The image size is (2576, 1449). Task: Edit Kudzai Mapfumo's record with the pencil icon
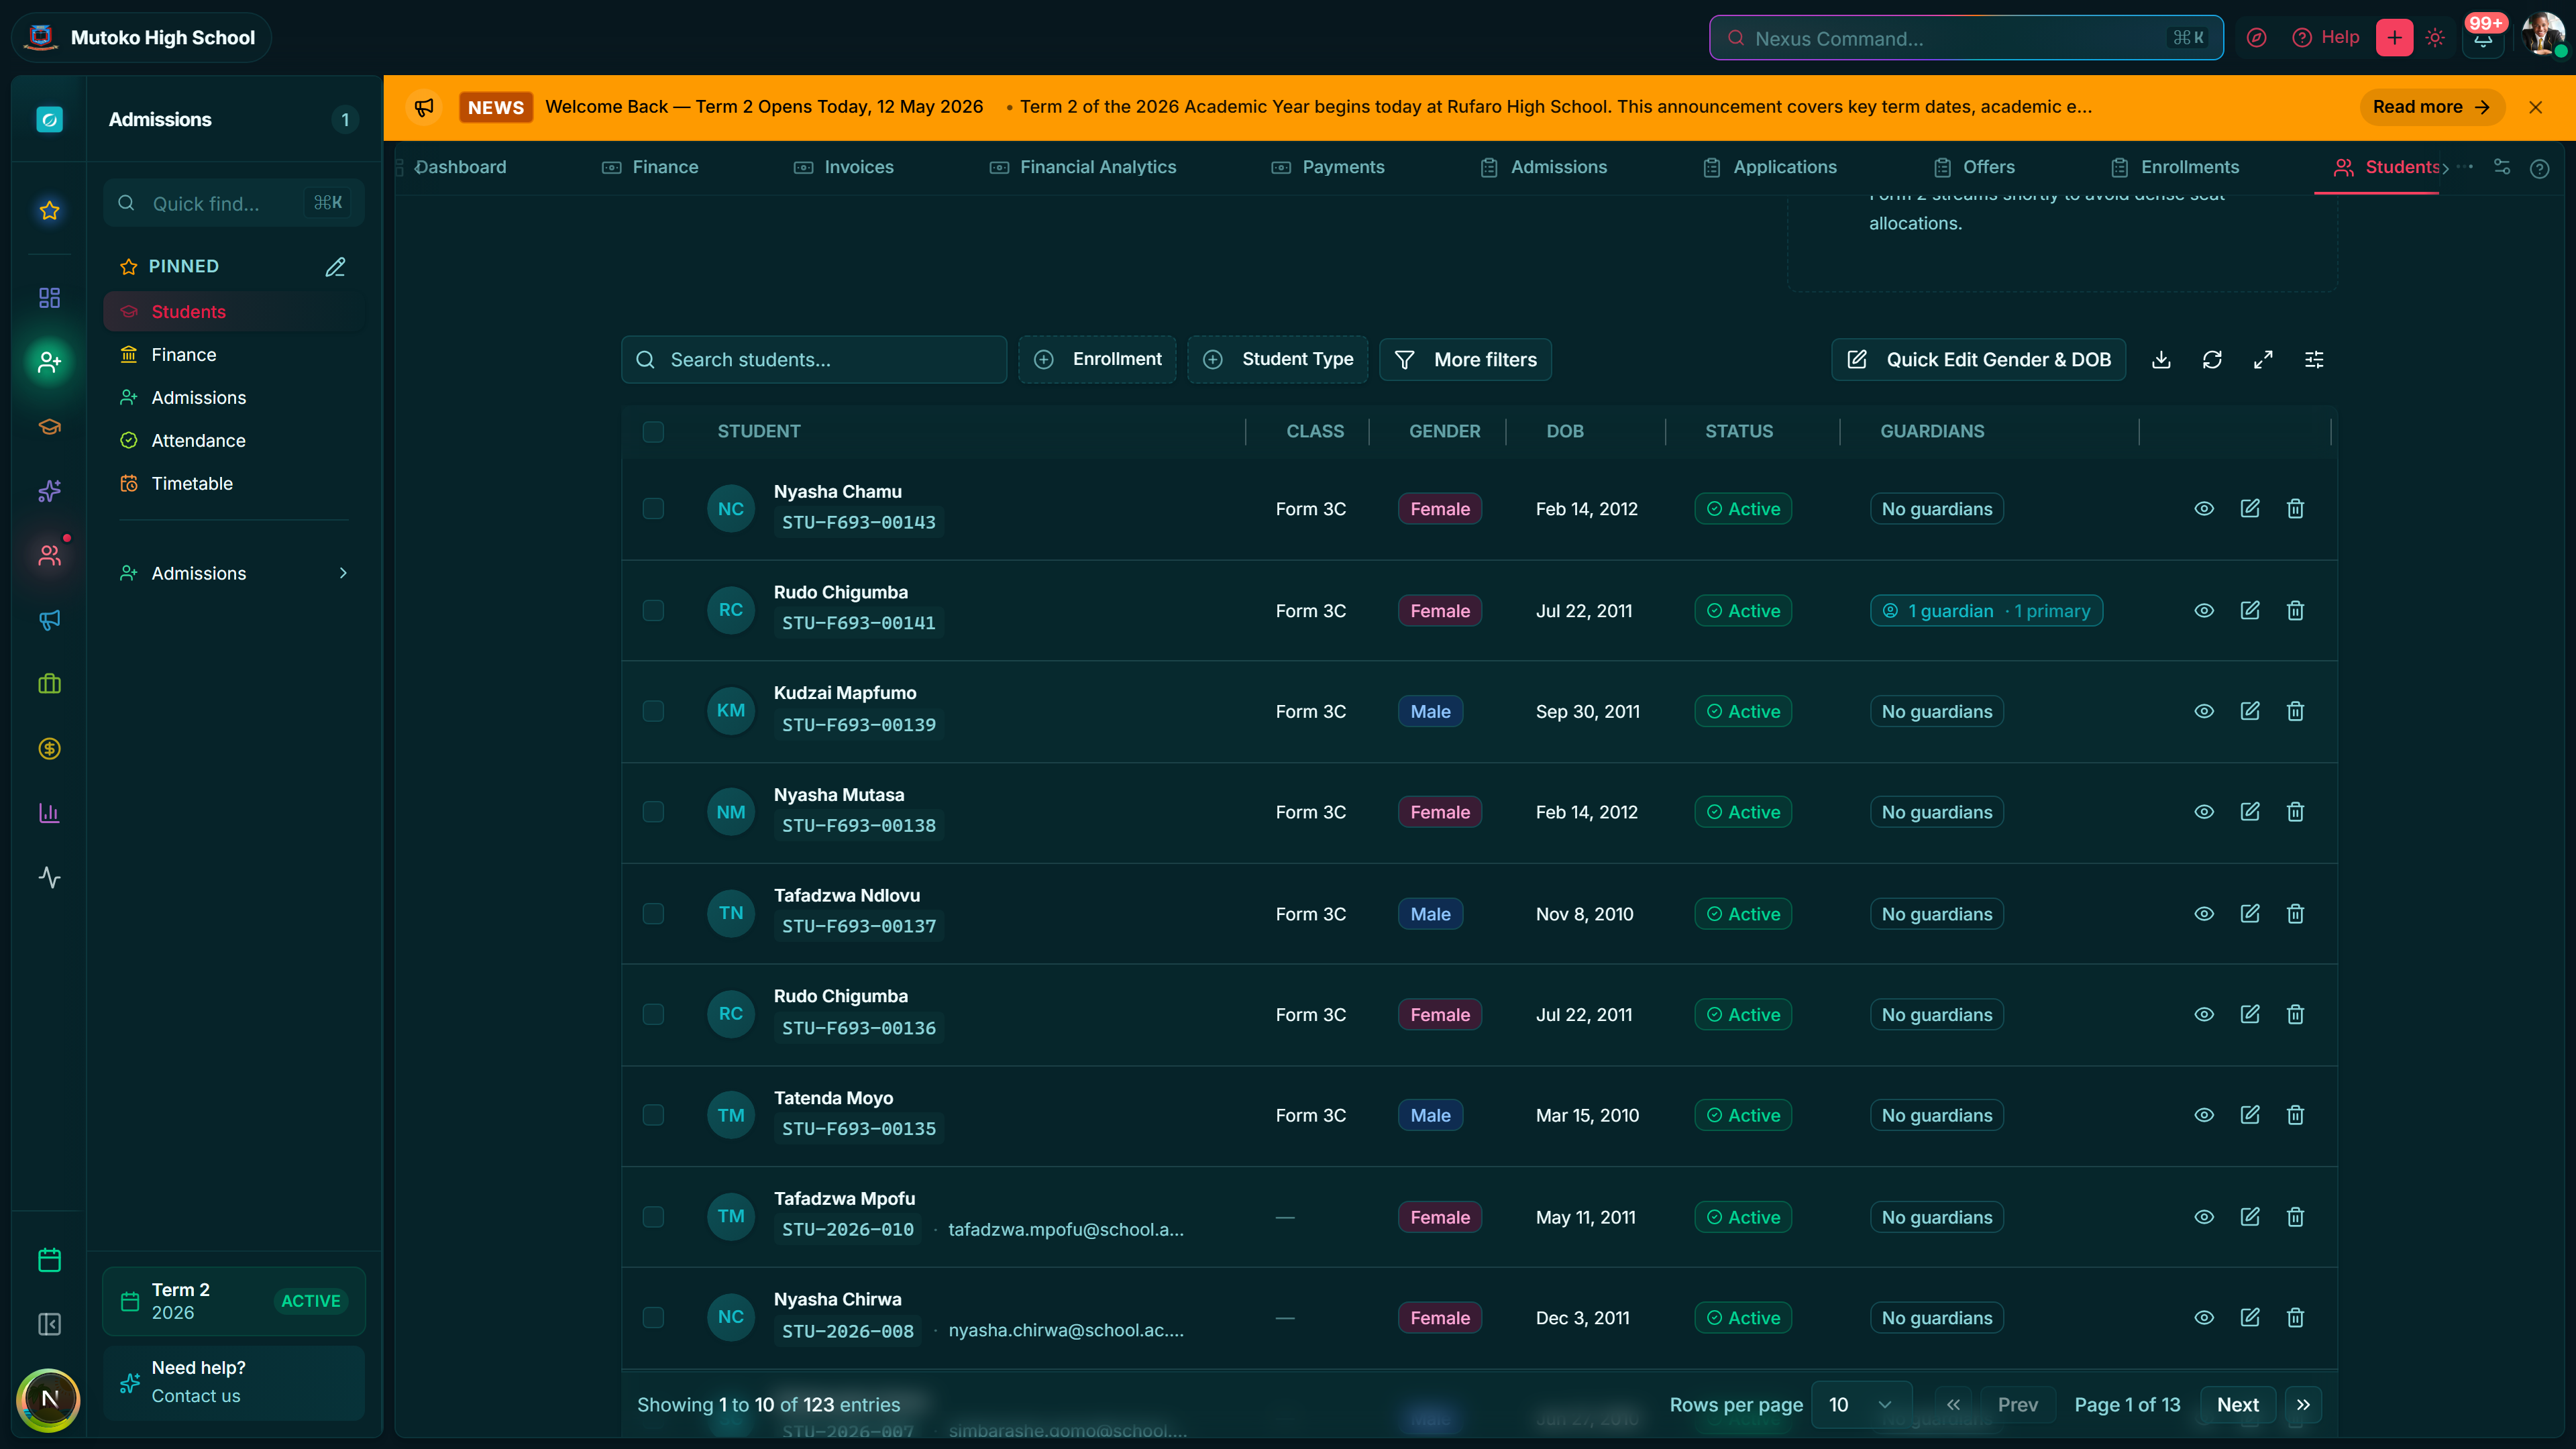(x=2250, y=711)
